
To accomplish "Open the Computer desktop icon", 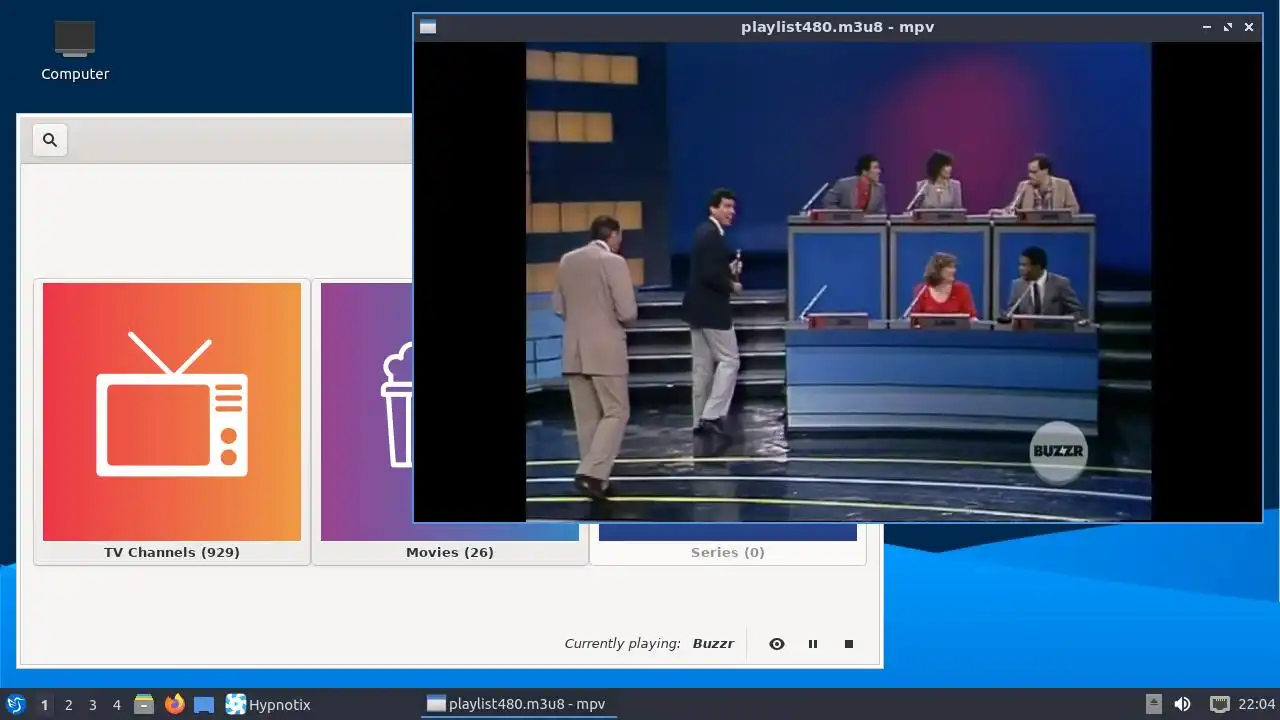I will click(x=75, y=51).
